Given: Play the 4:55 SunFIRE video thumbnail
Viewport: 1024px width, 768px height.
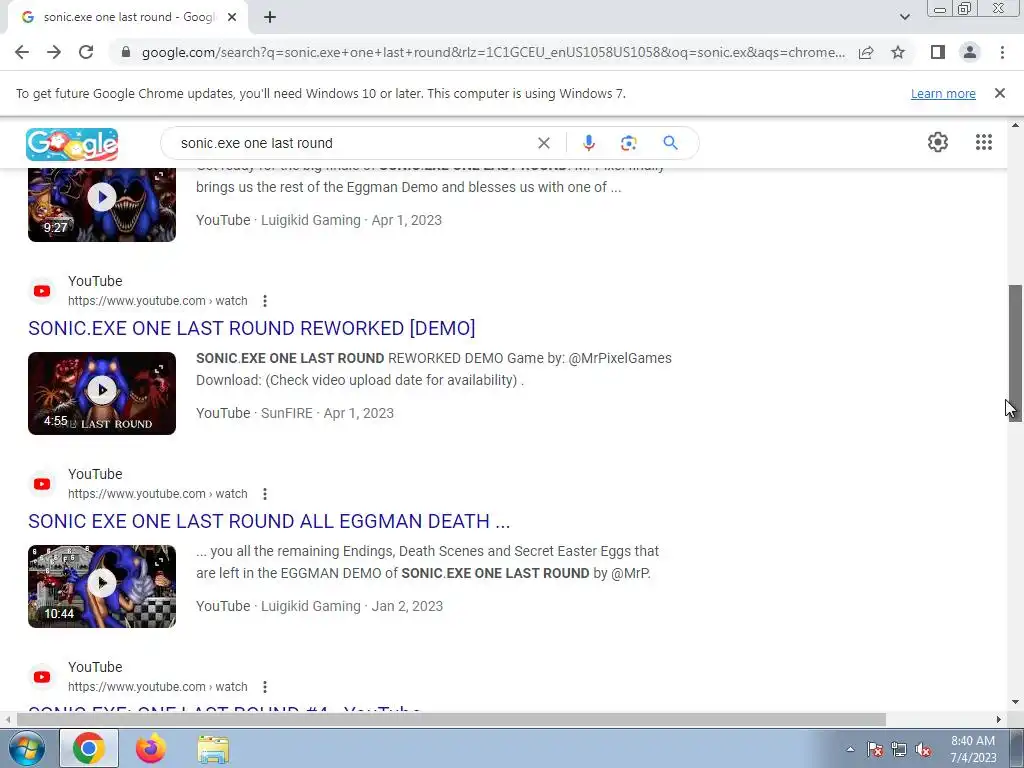Looking at the screenshot, I should tap(102, 393).
